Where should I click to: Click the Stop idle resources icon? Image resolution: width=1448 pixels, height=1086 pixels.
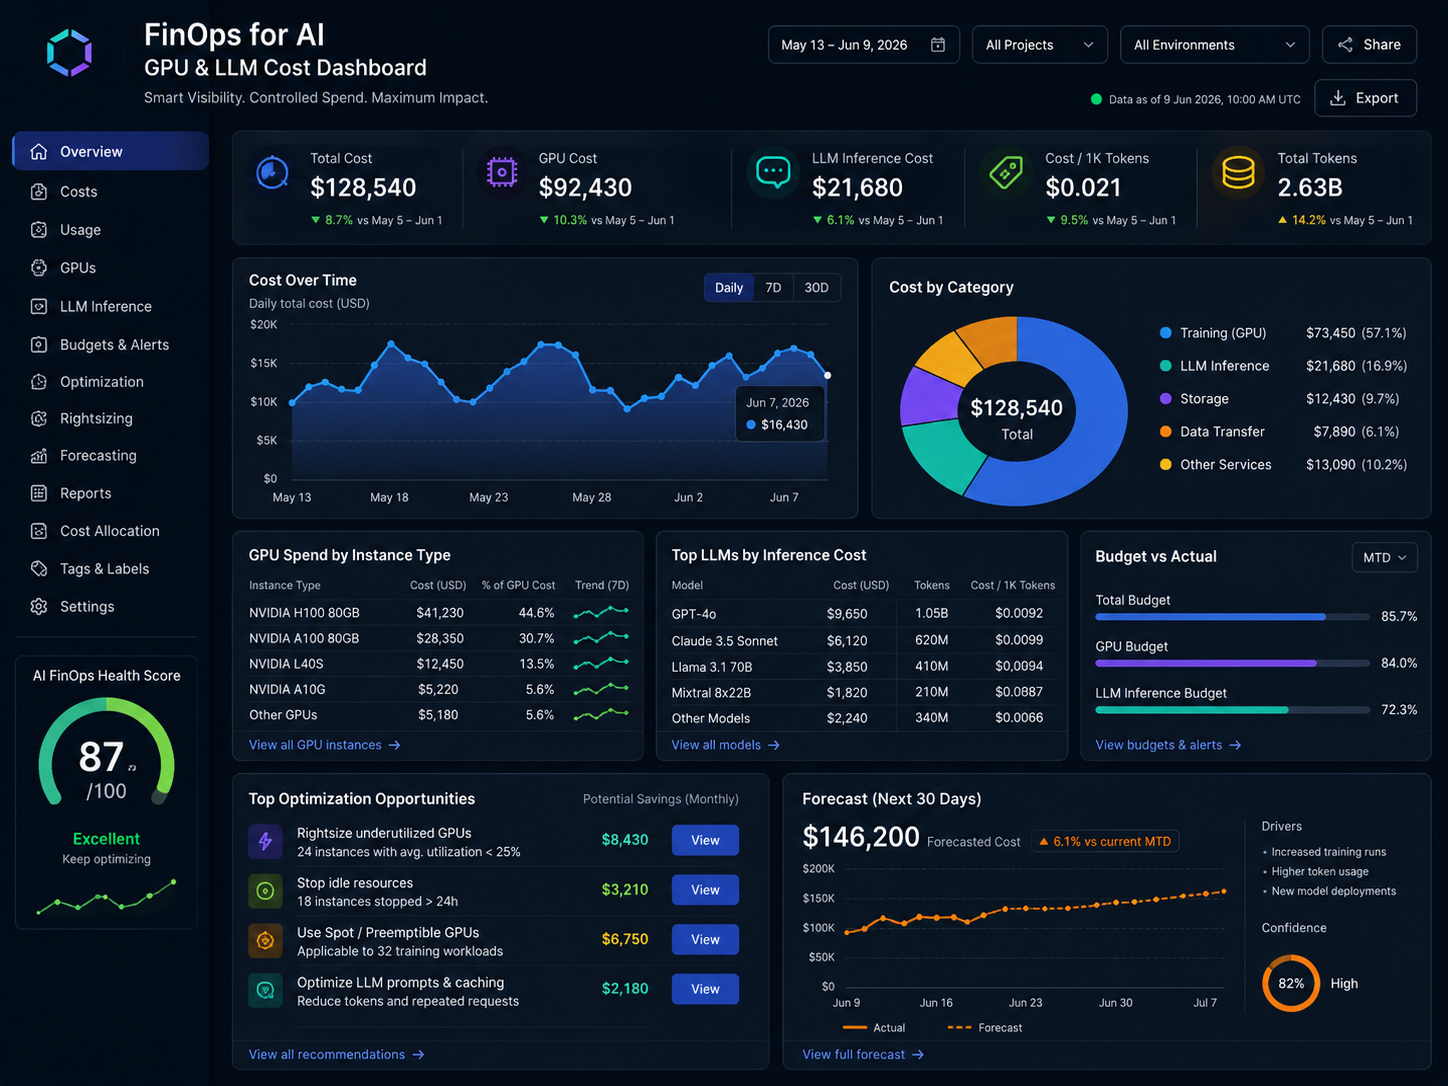(x=265, y=890)
